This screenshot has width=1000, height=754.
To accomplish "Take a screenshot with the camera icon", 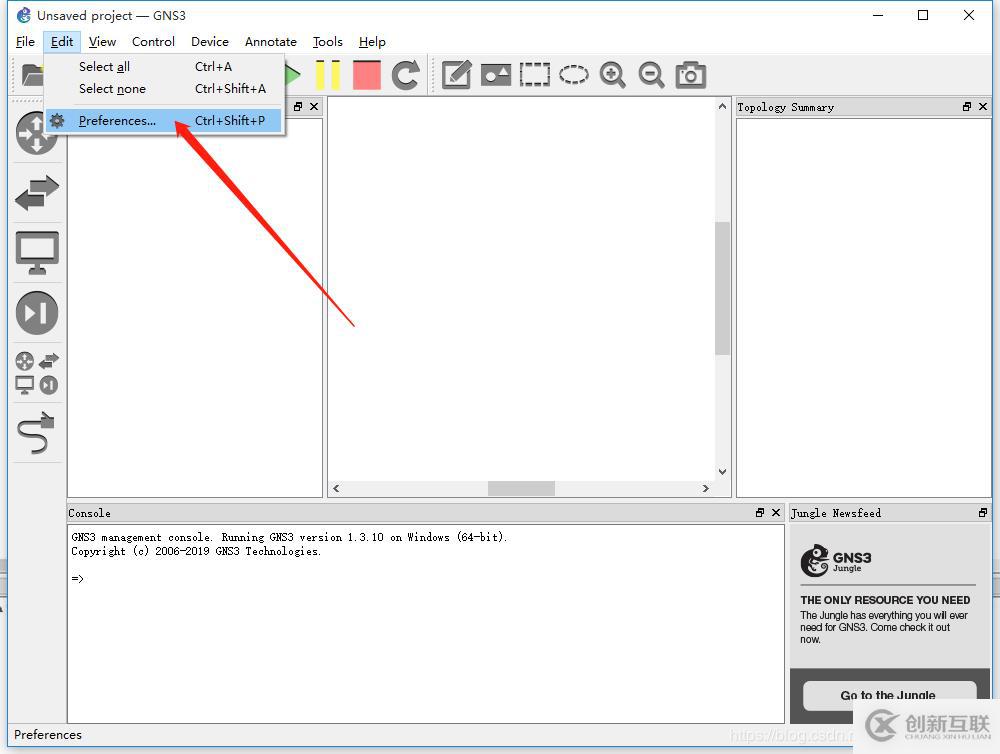I will pyautogui.click(x=691, y=75).
